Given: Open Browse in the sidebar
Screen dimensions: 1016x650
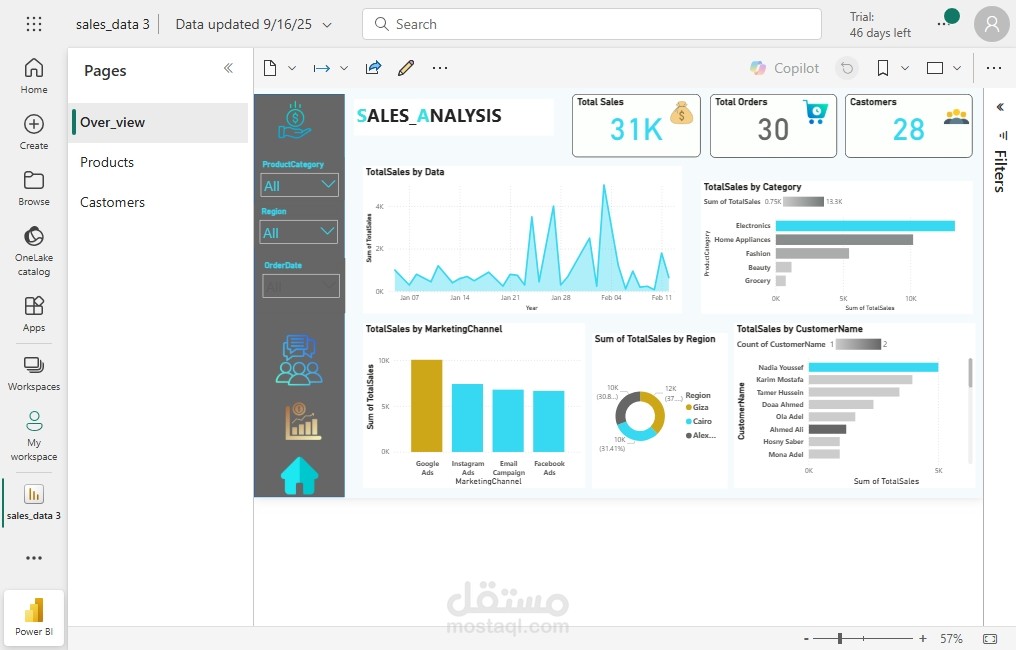Looking at the screenshot, I should point(34,189).
